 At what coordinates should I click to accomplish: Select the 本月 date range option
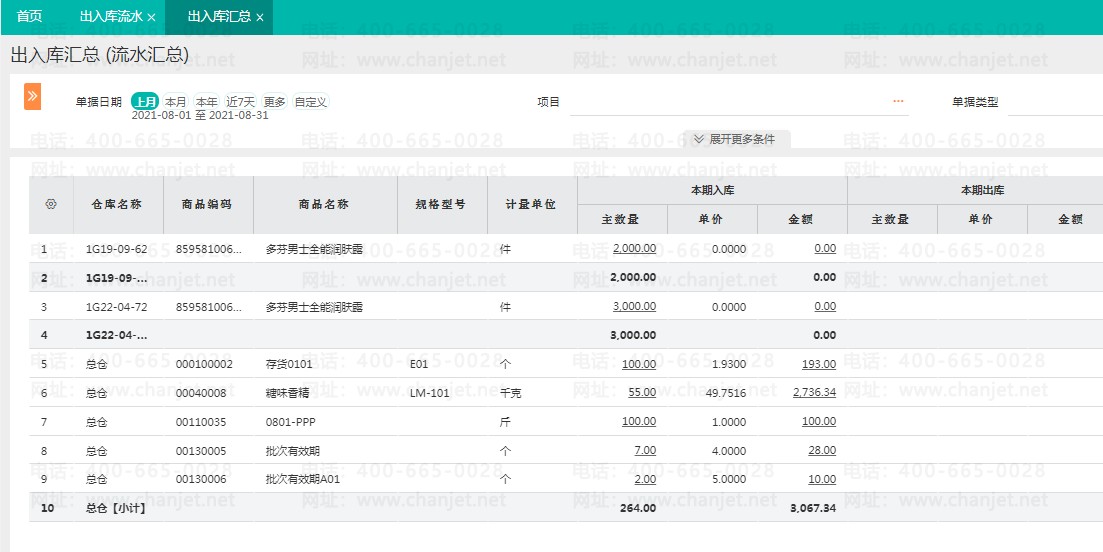pyautogui.click(x=176, y=102)
